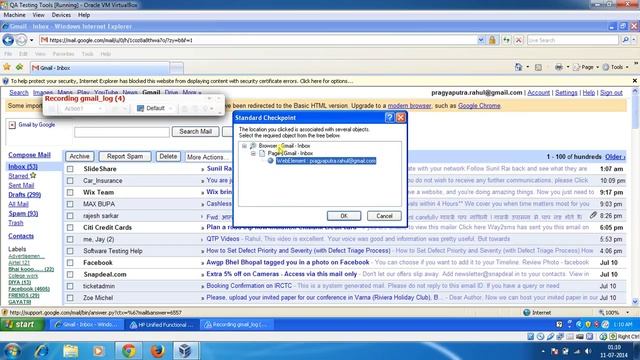Click Delete button in Gmail

point(168,156)
